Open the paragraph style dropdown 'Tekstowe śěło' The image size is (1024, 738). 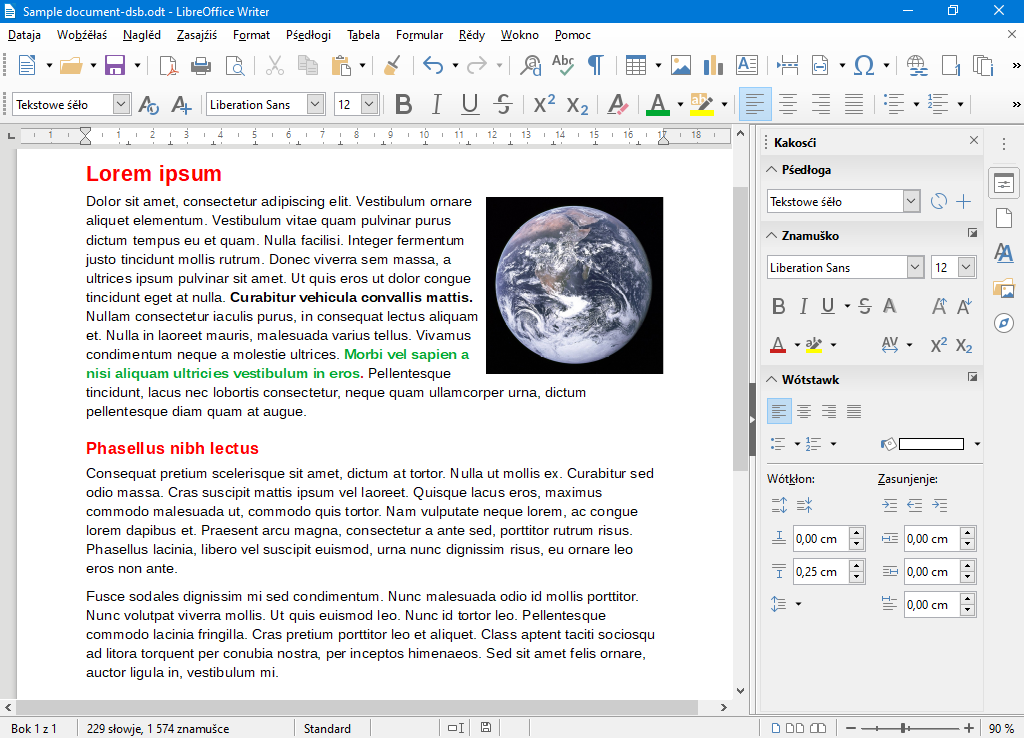click(121, 104)
